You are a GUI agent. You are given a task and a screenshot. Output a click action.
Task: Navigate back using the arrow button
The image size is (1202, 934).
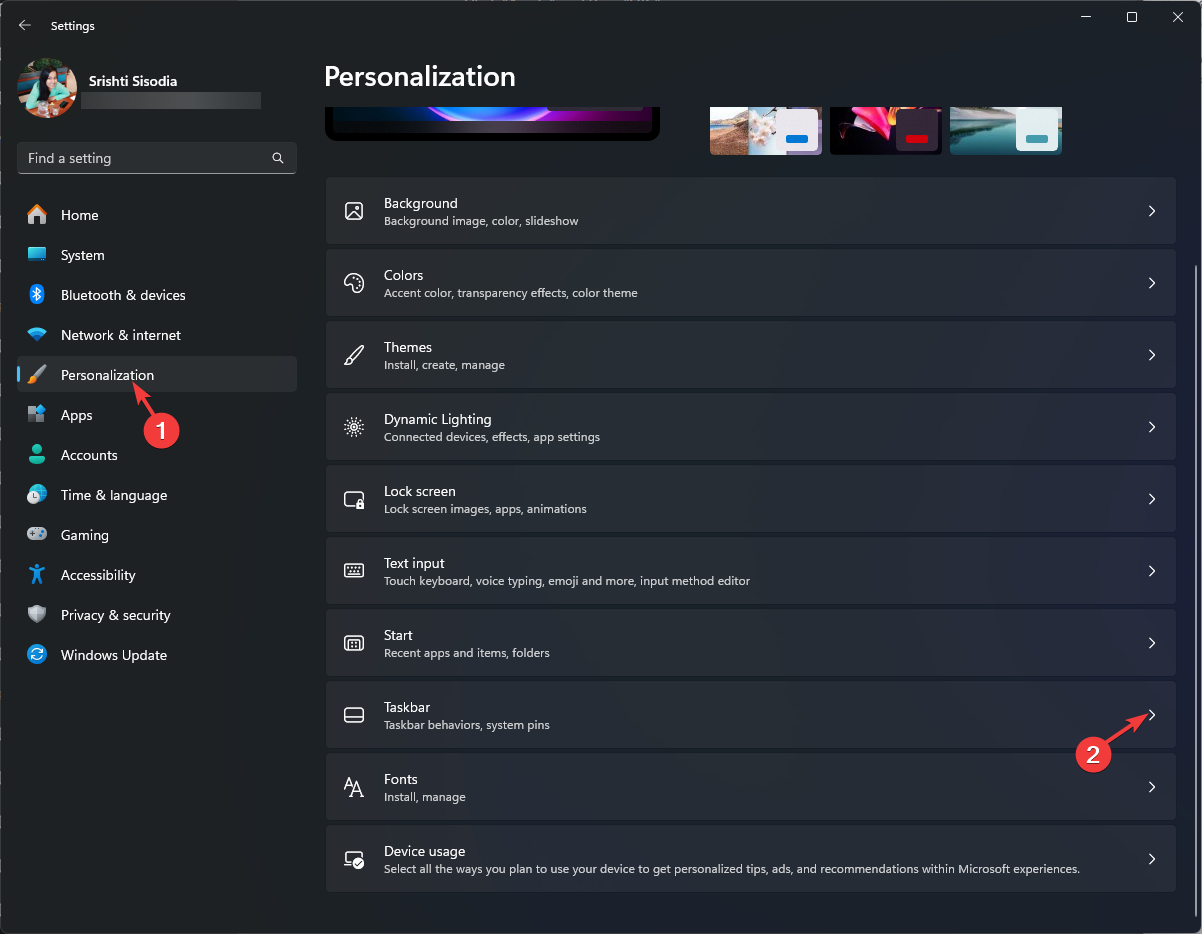click(24, 25)
